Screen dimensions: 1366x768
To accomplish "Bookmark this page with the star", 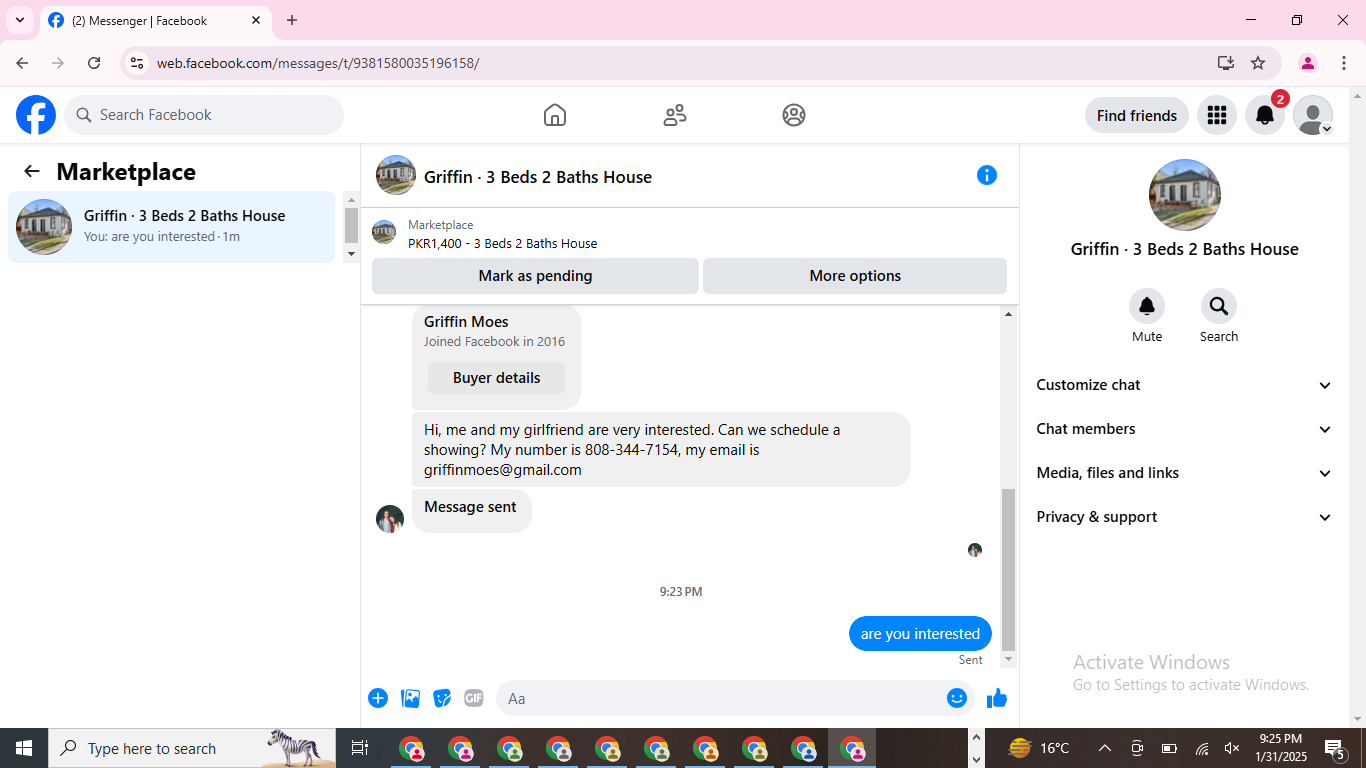I will coord(1258,63).
